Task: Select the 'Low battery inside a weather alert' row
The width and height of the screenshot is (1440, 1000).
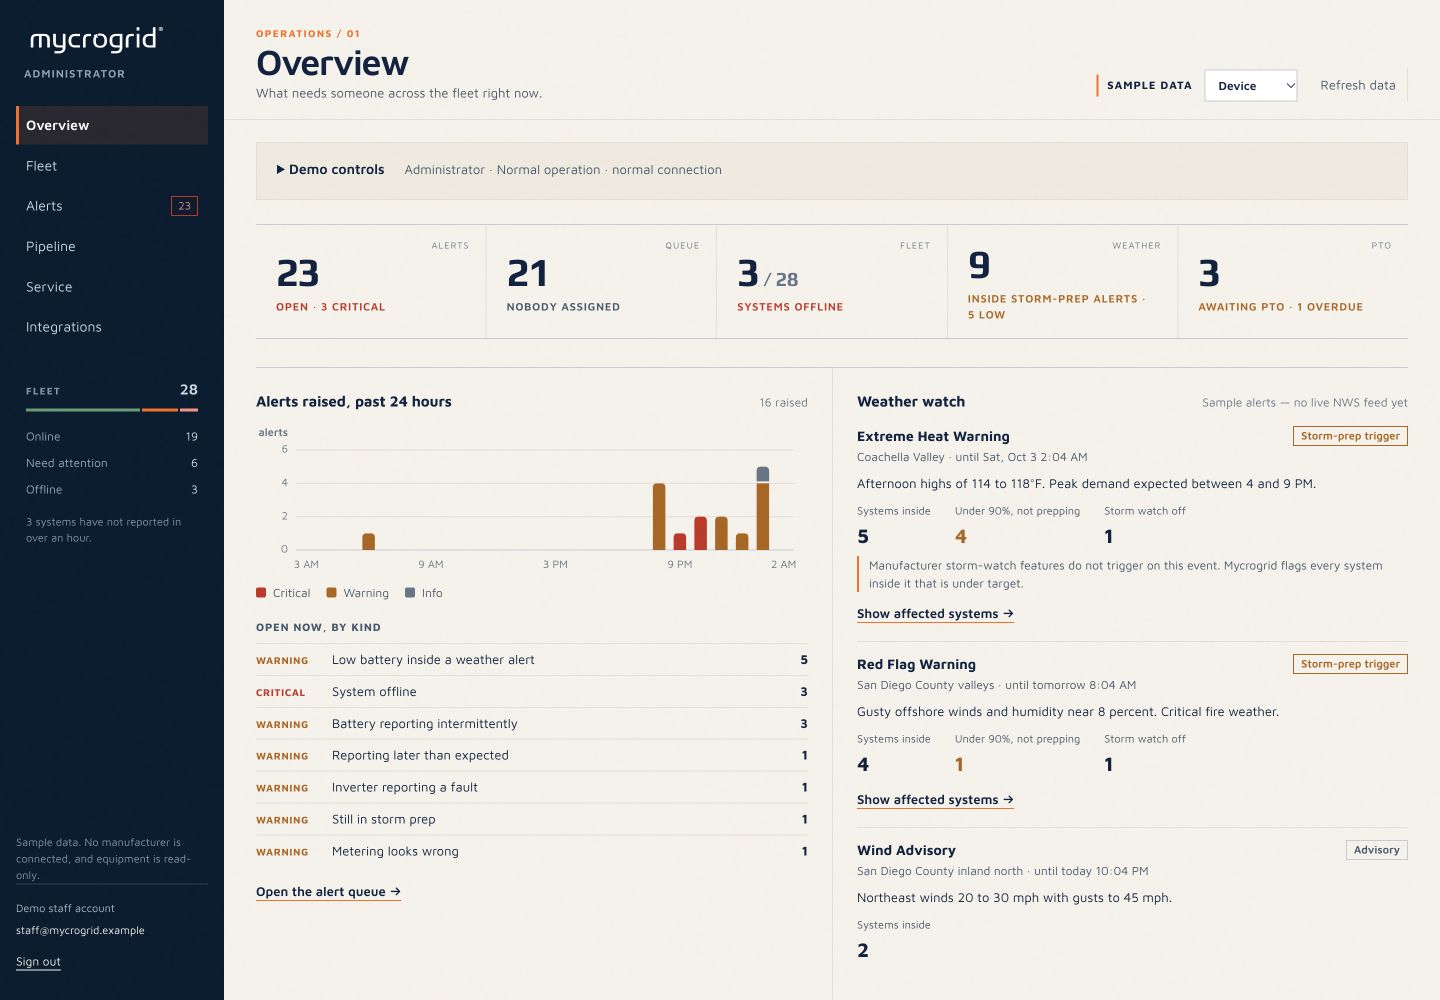Action: [x=532, y=660]
